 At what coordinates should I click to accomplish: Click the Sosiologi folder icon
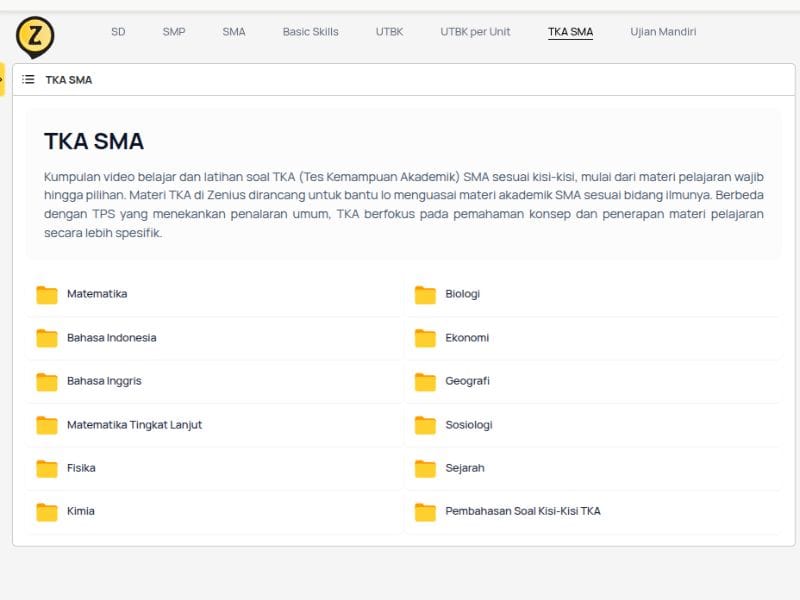click(425, 425)
